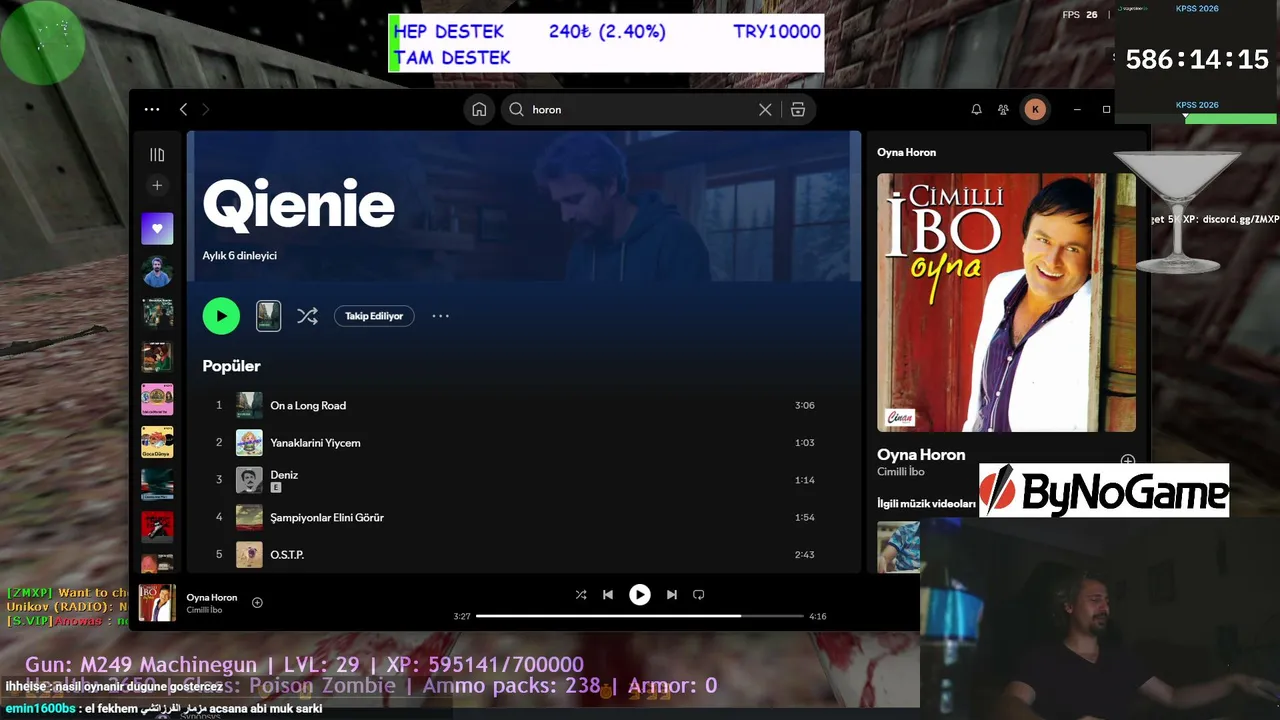
Task: Click the 1:14 duration of "Deniz"
Action: click(x=804, y=480)
